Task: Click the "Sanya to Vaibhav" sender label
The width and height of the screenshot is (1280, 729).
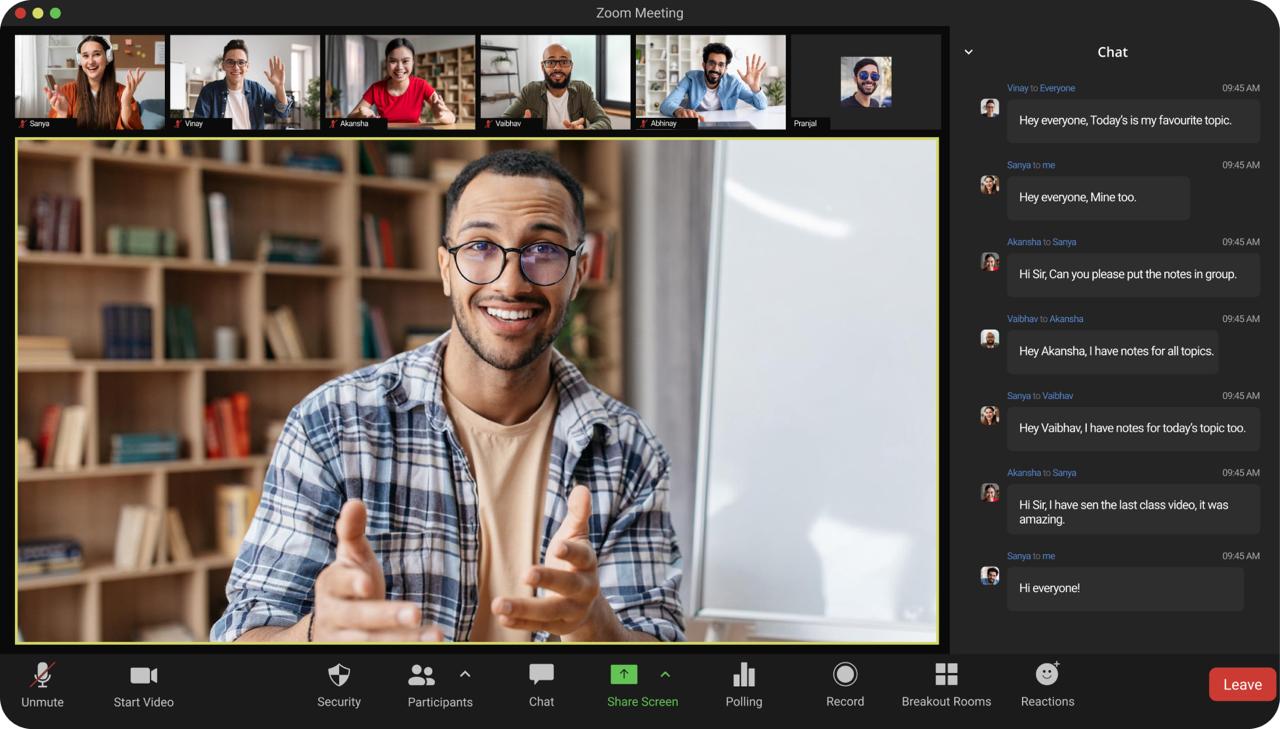Action: (1040, 396)
